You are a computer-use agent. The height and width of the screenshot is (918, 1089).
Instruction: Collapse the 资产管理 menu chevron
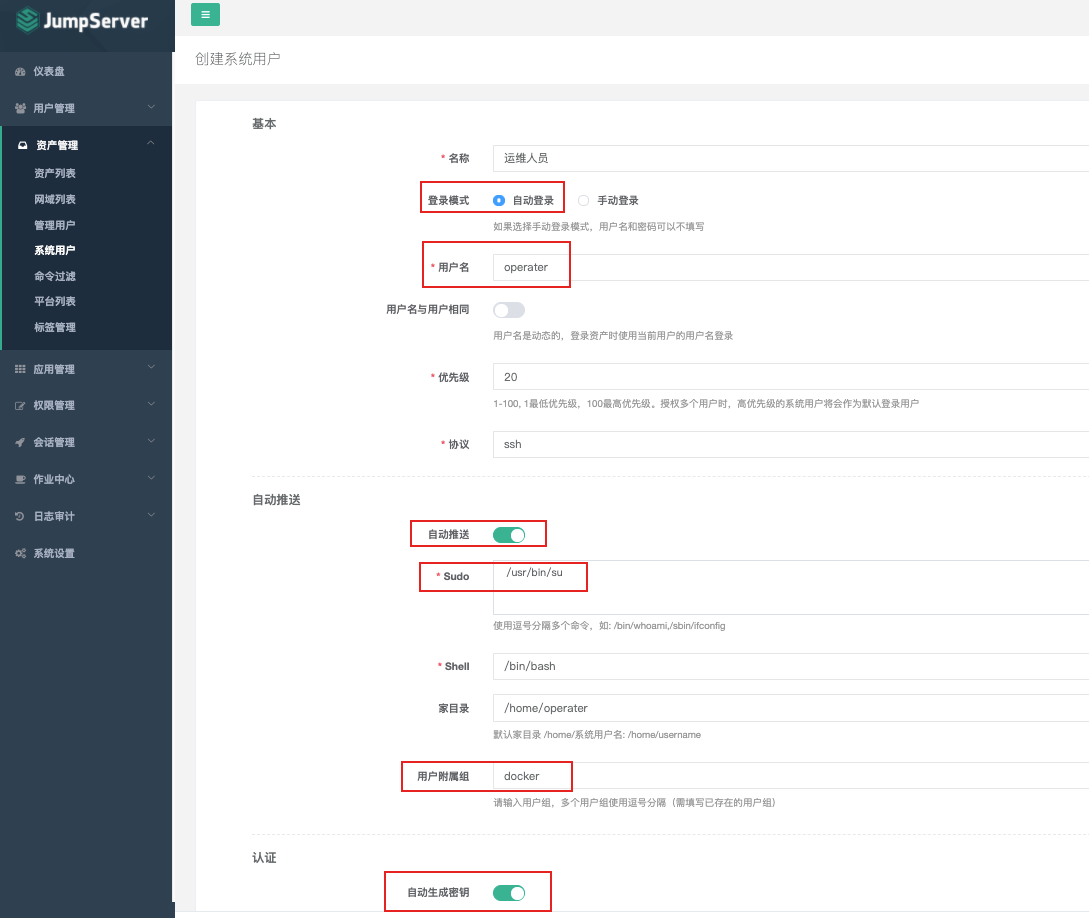pyautogui.click(x=151, y=143)
